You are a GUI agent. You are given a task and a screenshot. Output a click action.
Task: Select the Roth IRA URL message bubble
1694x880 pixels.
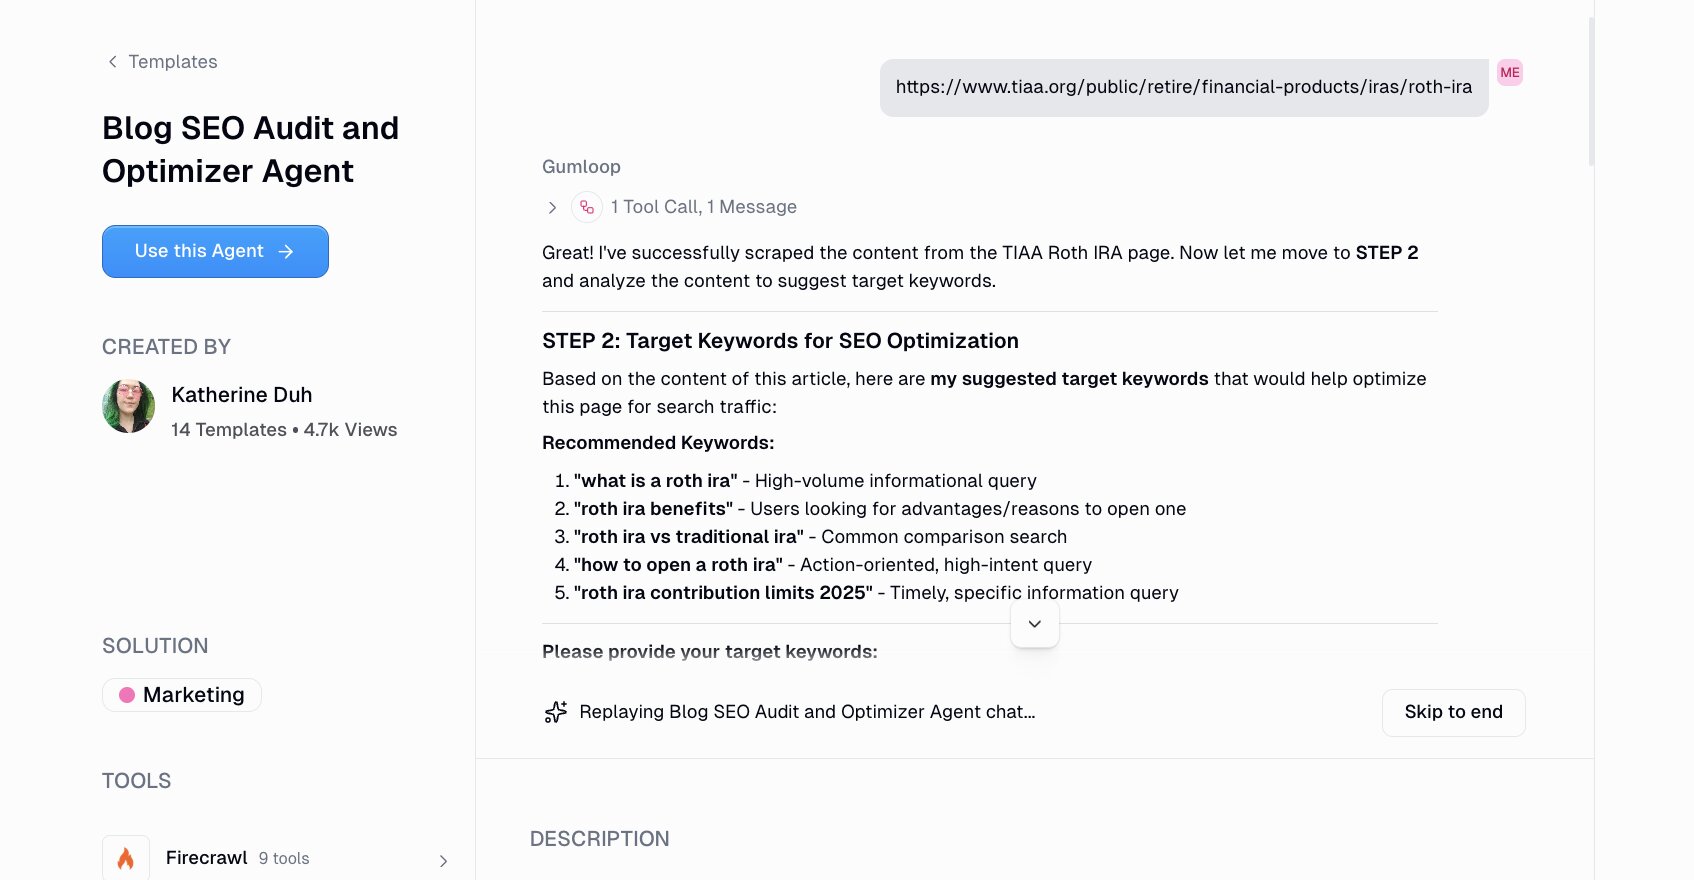pyautogui.click(x=1184, y=87)
